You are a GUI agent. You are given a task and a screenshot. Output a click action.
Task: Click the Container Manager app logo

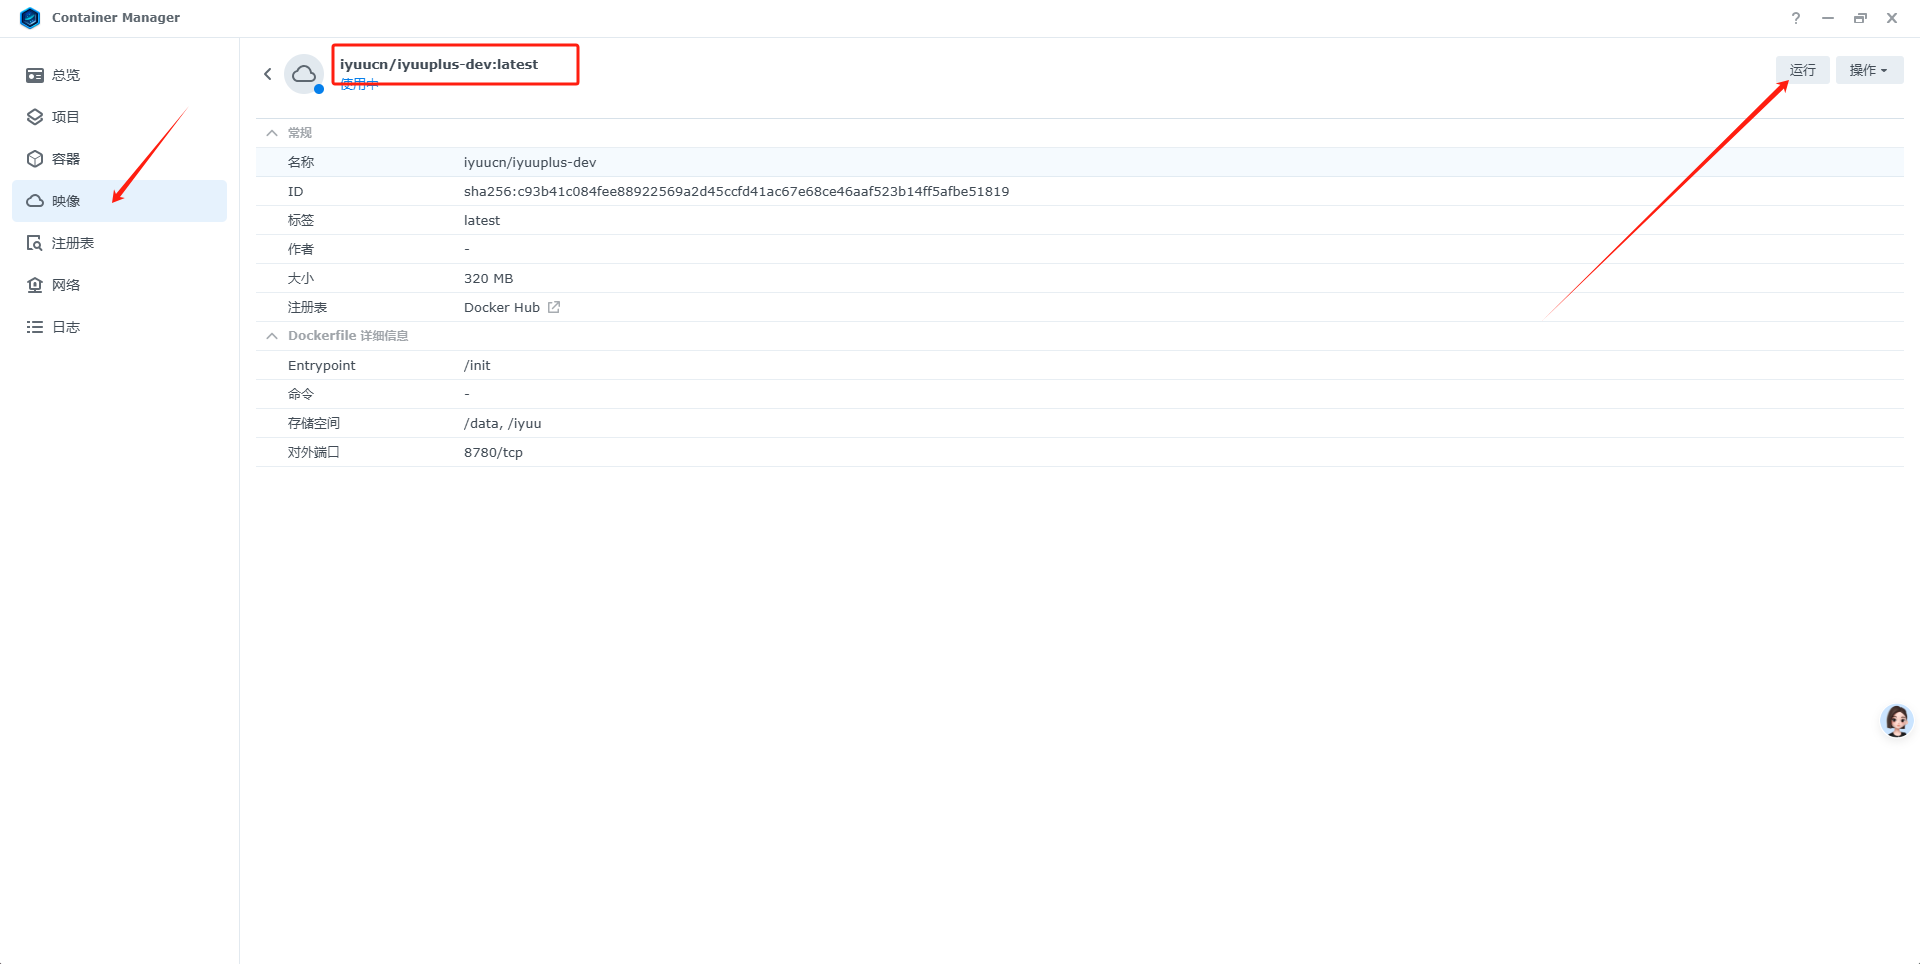(30, 18)
